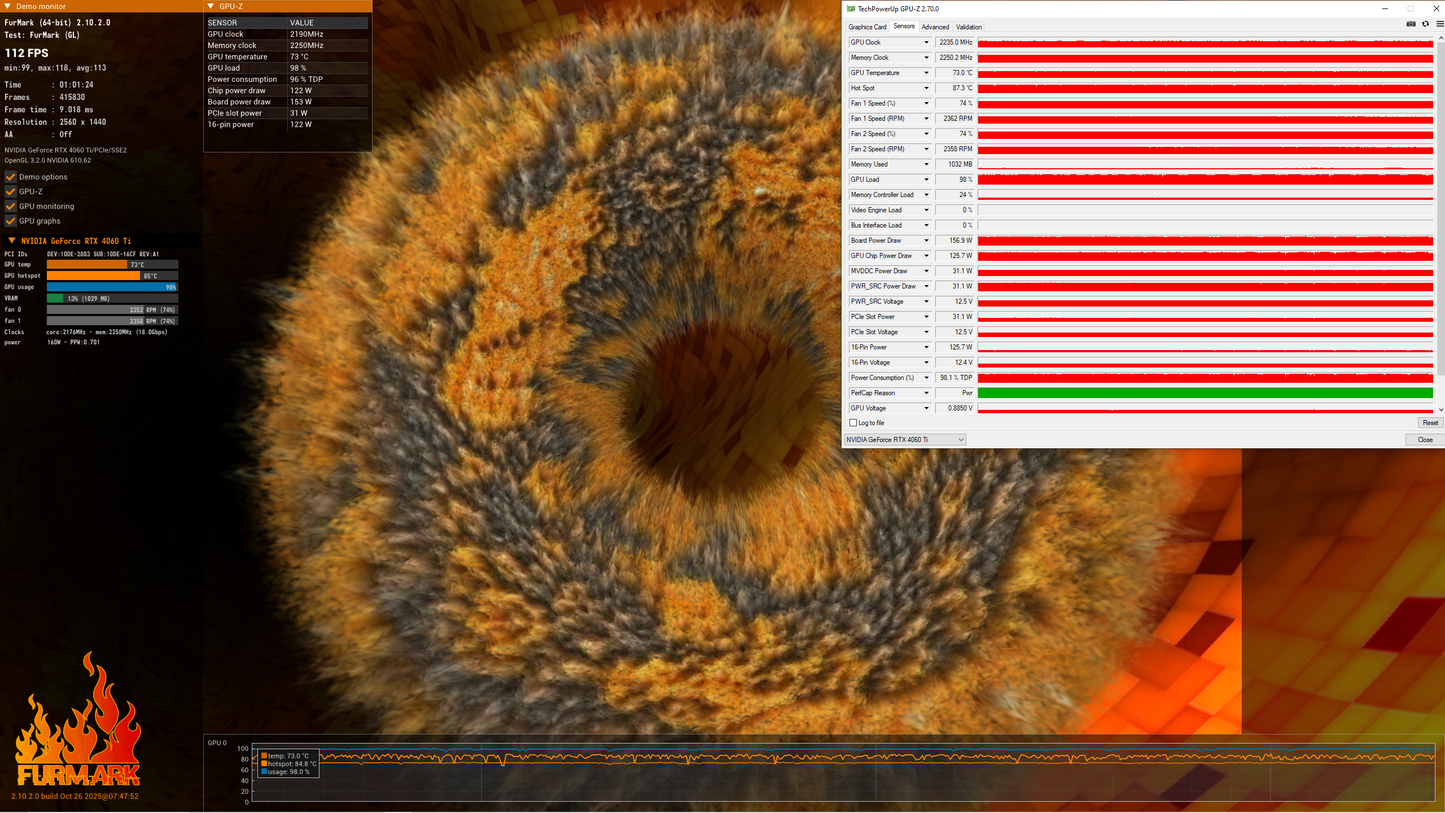Viewport: 1445px width, 813px height.
Task: Collapse the Demo monitor panel
Action: click(8, 7)
